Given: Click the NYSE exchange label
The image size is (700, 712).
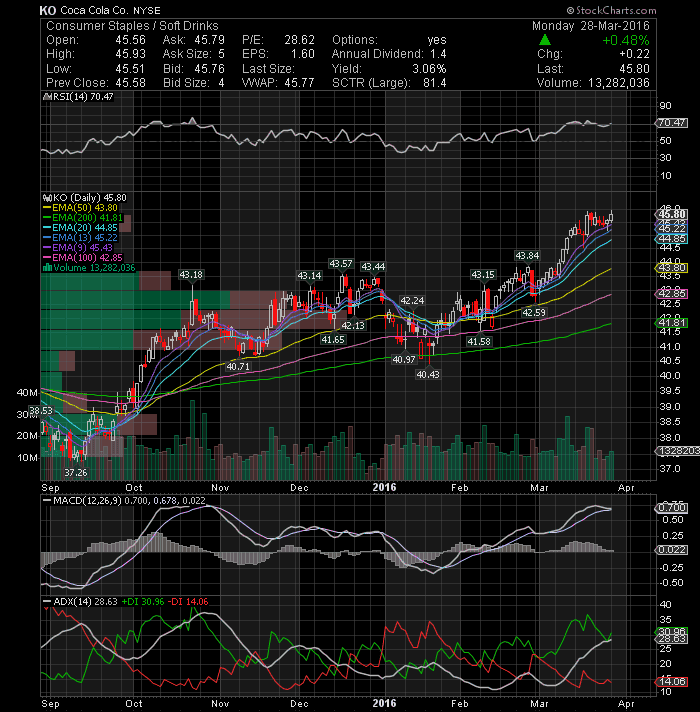Looking at the screenshot, I should (x=147, y=10).
